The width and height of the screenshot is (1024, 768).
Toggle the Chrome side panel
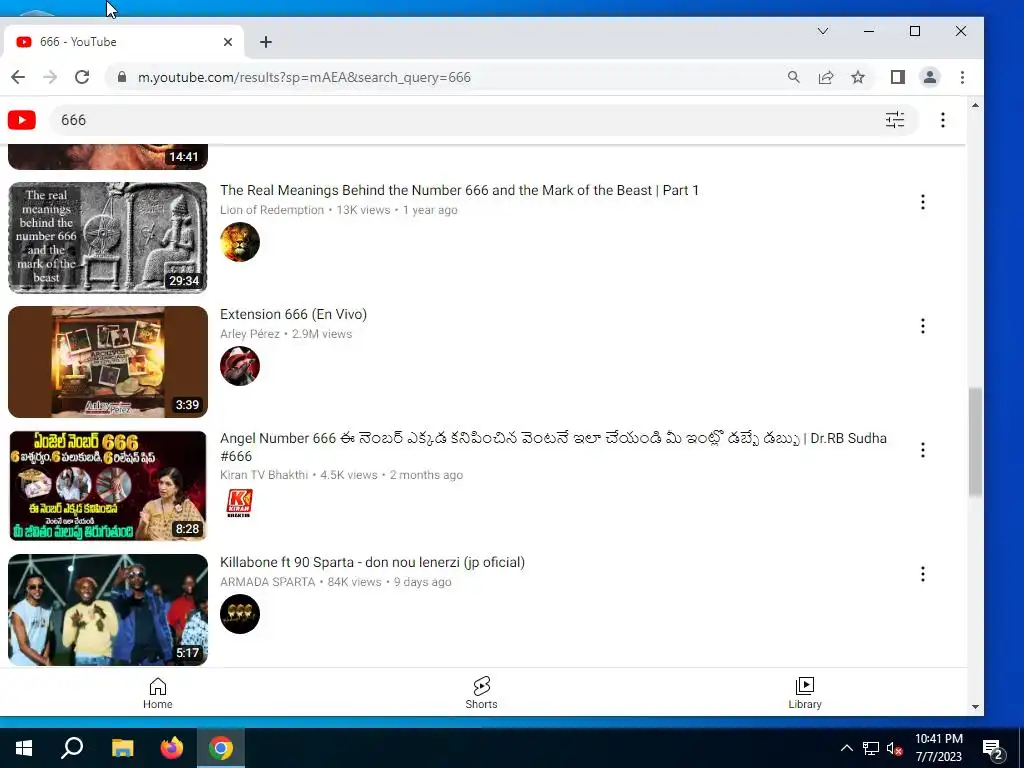pos(897,77)
